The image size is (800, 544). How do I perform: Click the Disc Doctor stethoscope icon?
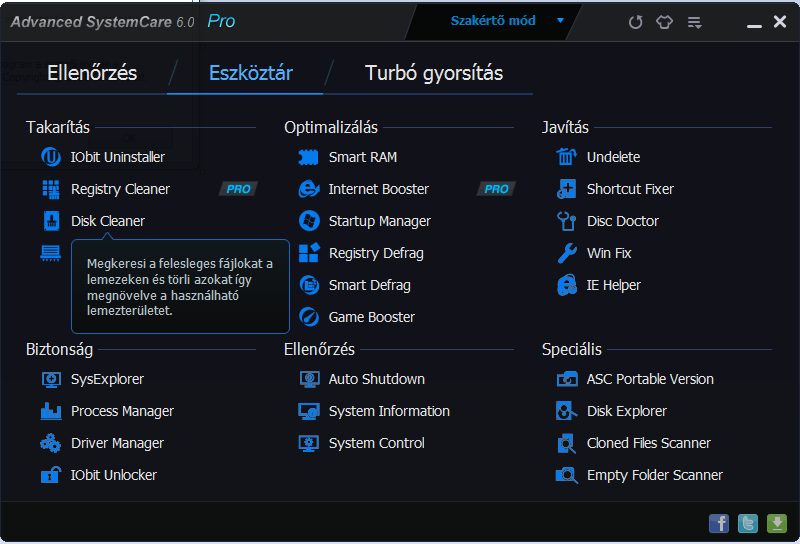pos(566,221)
